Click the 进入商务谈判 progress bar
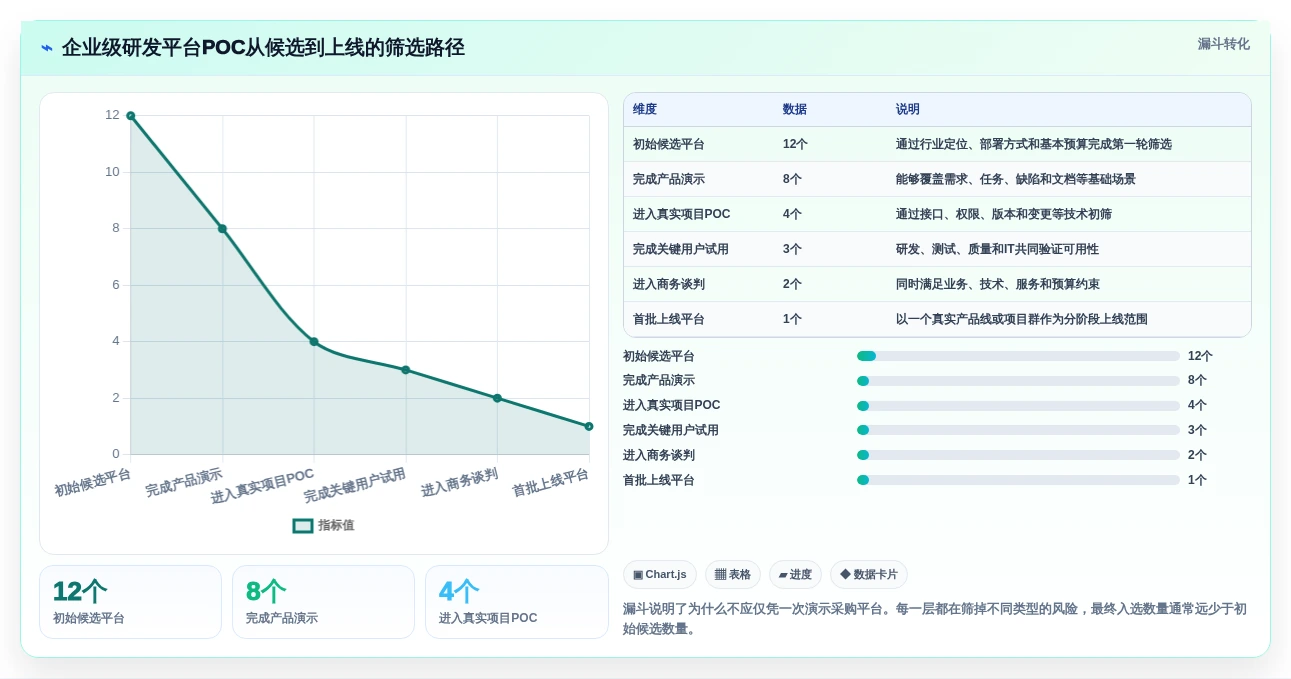The image size is (1291, 679). click(x=1018, y=455)
